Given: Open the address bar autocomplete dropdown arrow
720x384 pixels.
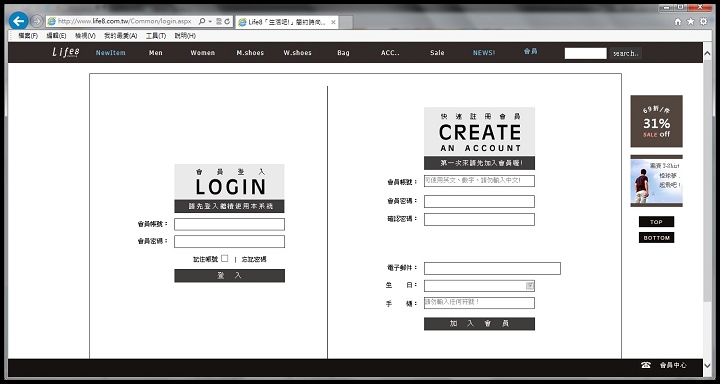Looking at the screenshot, I should [x=210, y=21].
